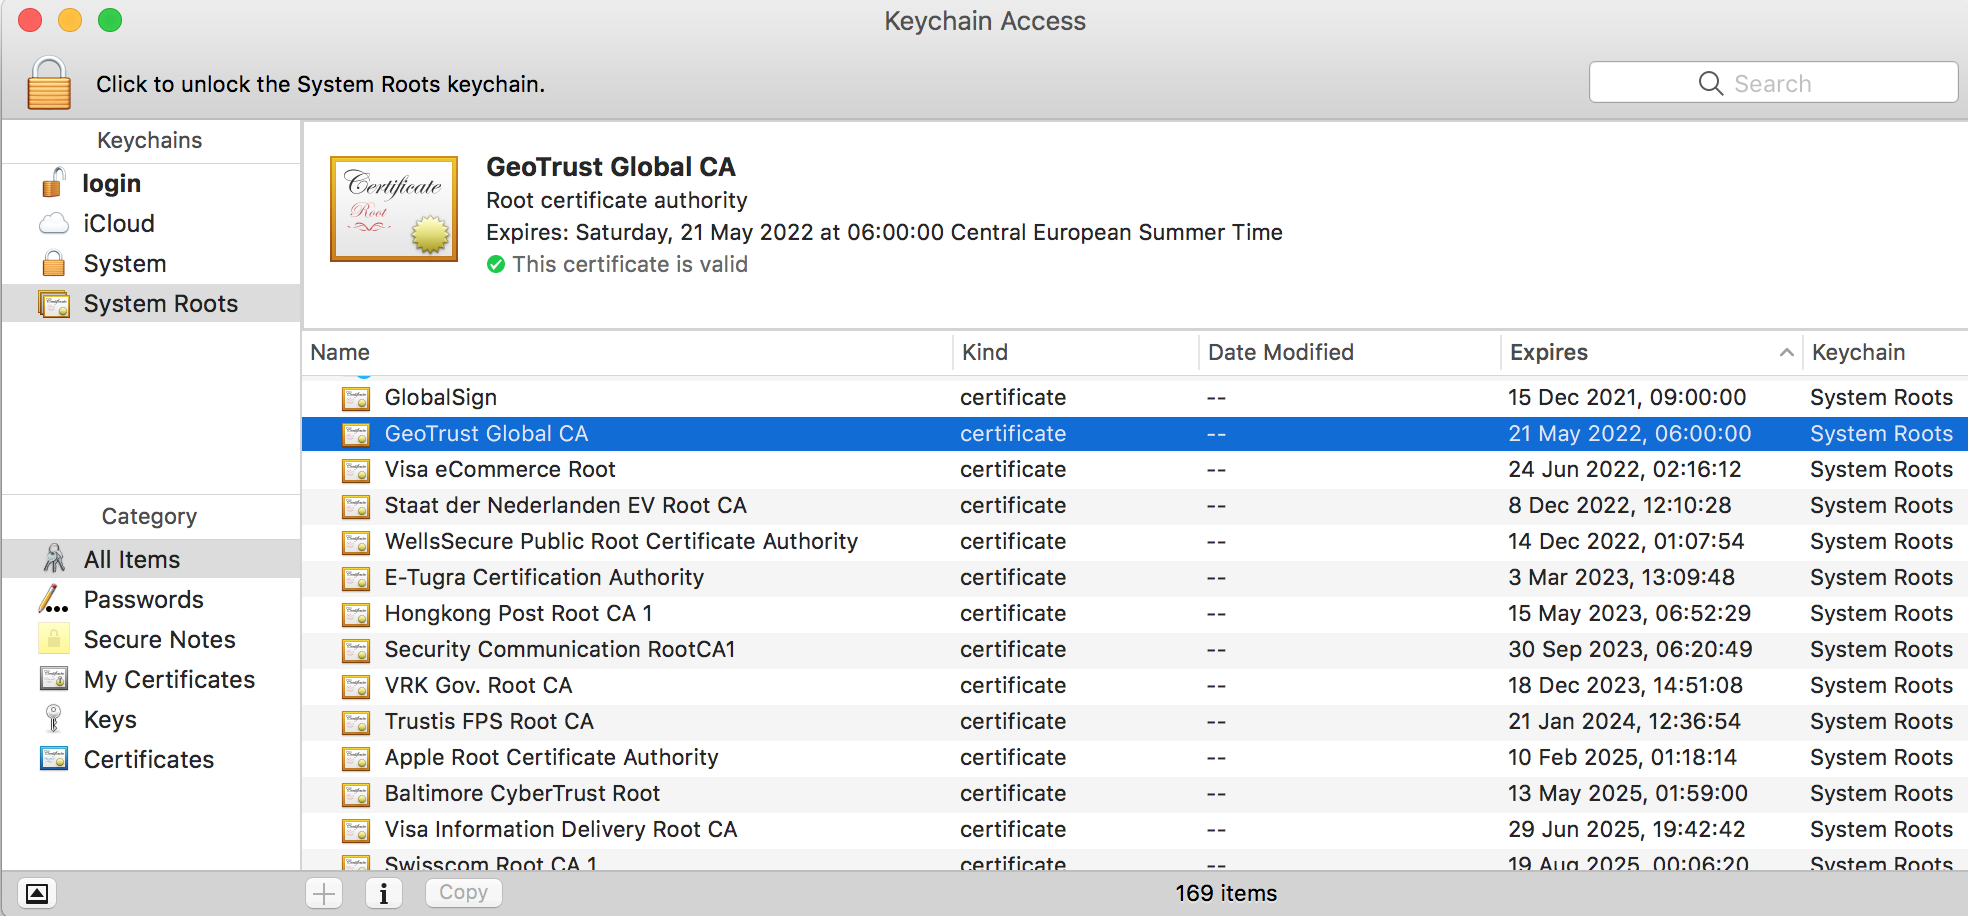Show Certificates category
The image size is (1968, 916).
[150, 759]
